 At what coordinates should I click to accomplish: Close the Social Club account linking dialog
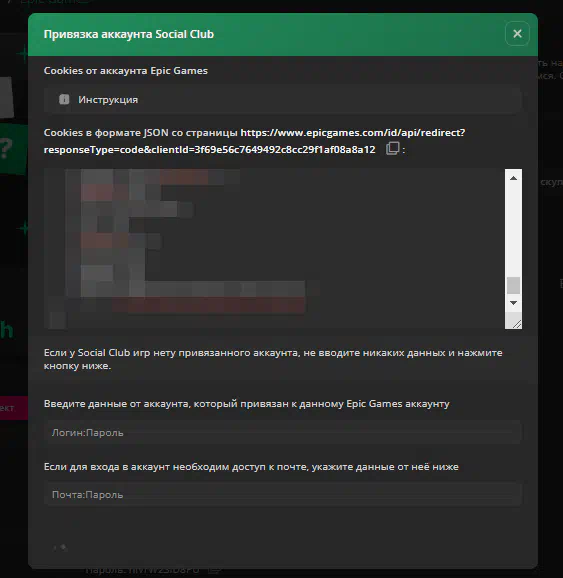coord(517,34)
